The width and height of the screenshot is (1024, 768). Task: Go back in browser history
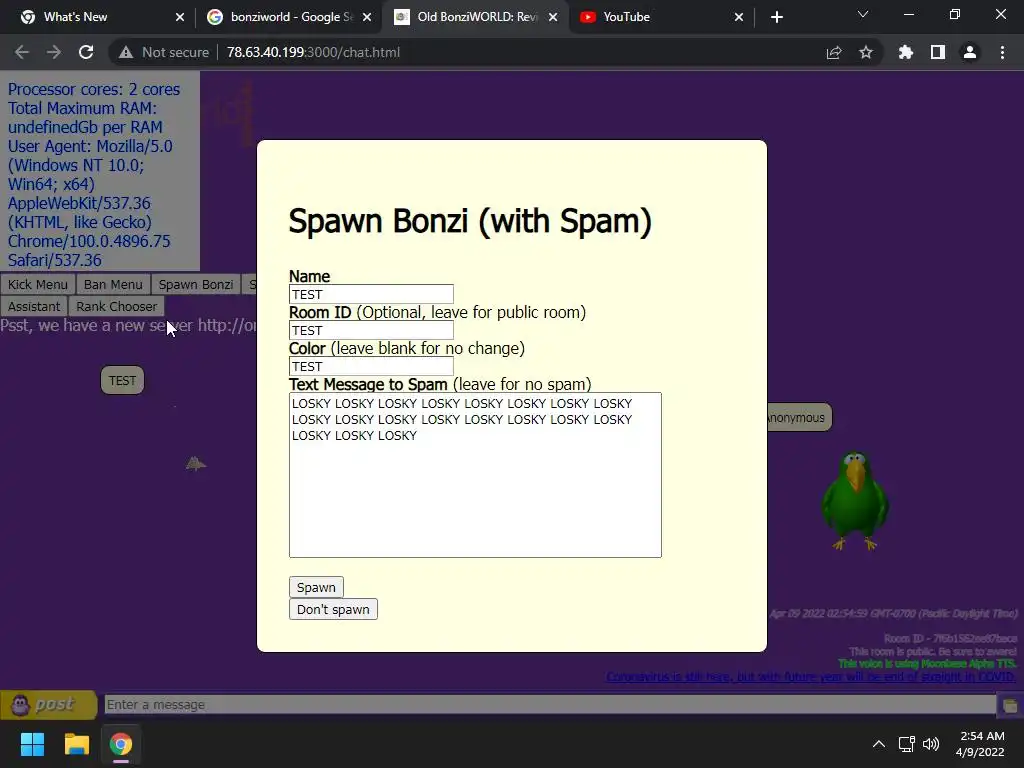[22, 52]
